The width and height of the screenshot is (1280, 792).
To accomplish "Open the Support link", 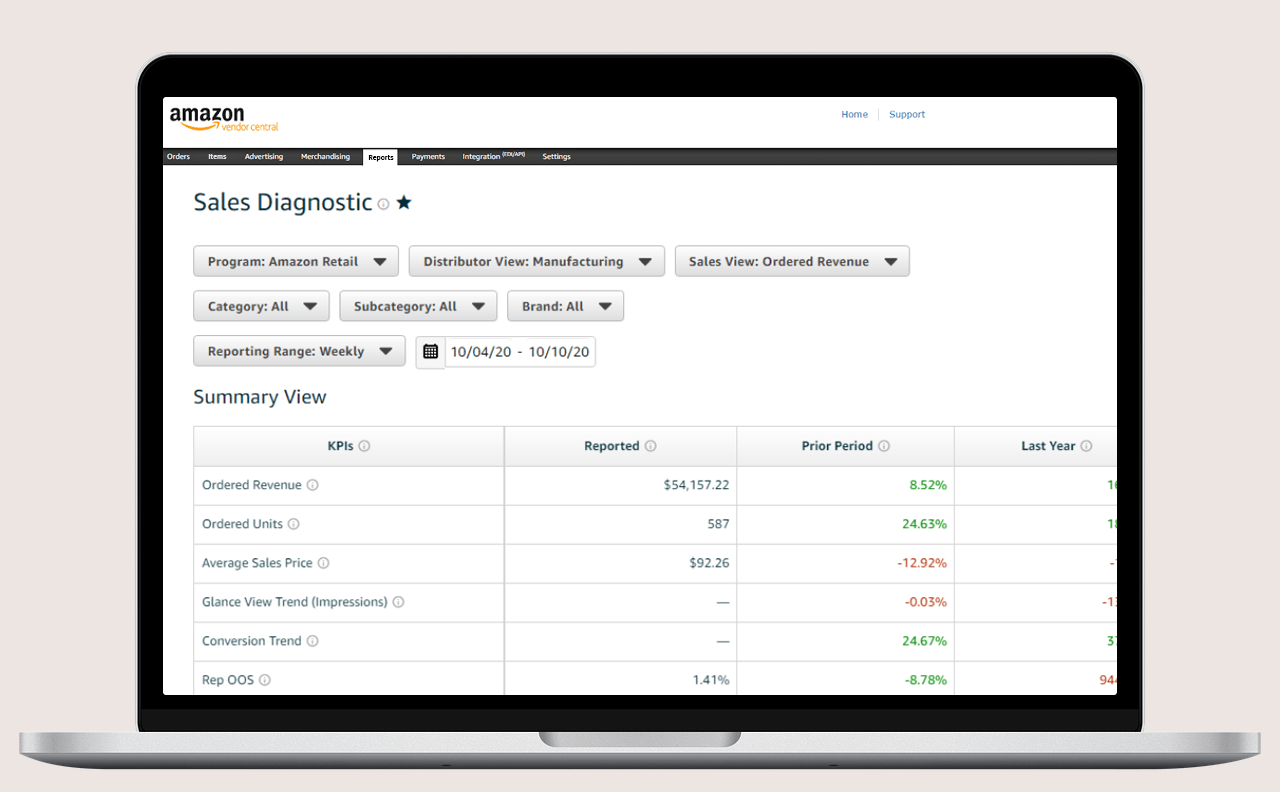I will point(907,115).
